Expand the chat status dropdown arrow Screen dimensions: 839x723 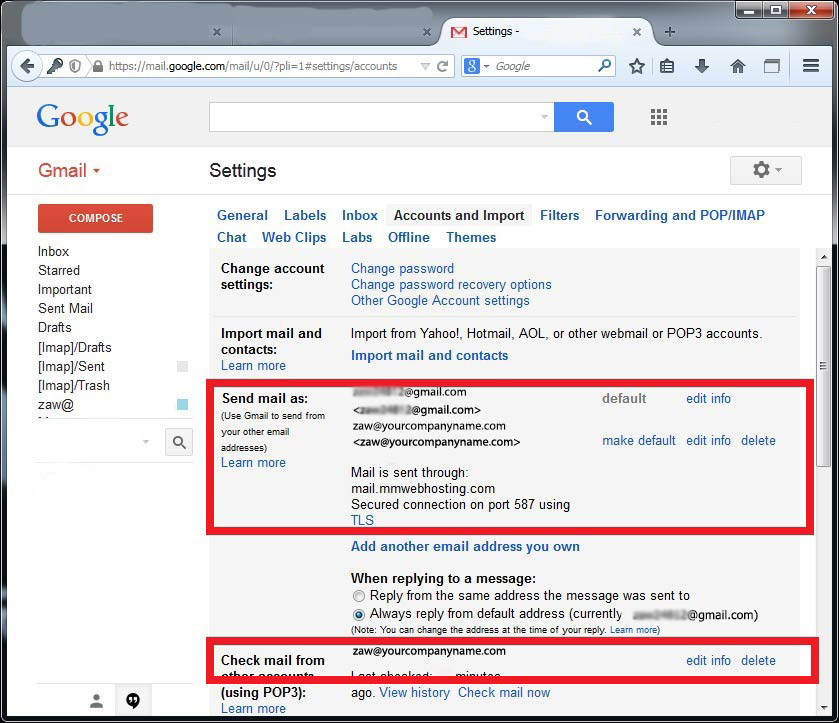pos(146,442)
